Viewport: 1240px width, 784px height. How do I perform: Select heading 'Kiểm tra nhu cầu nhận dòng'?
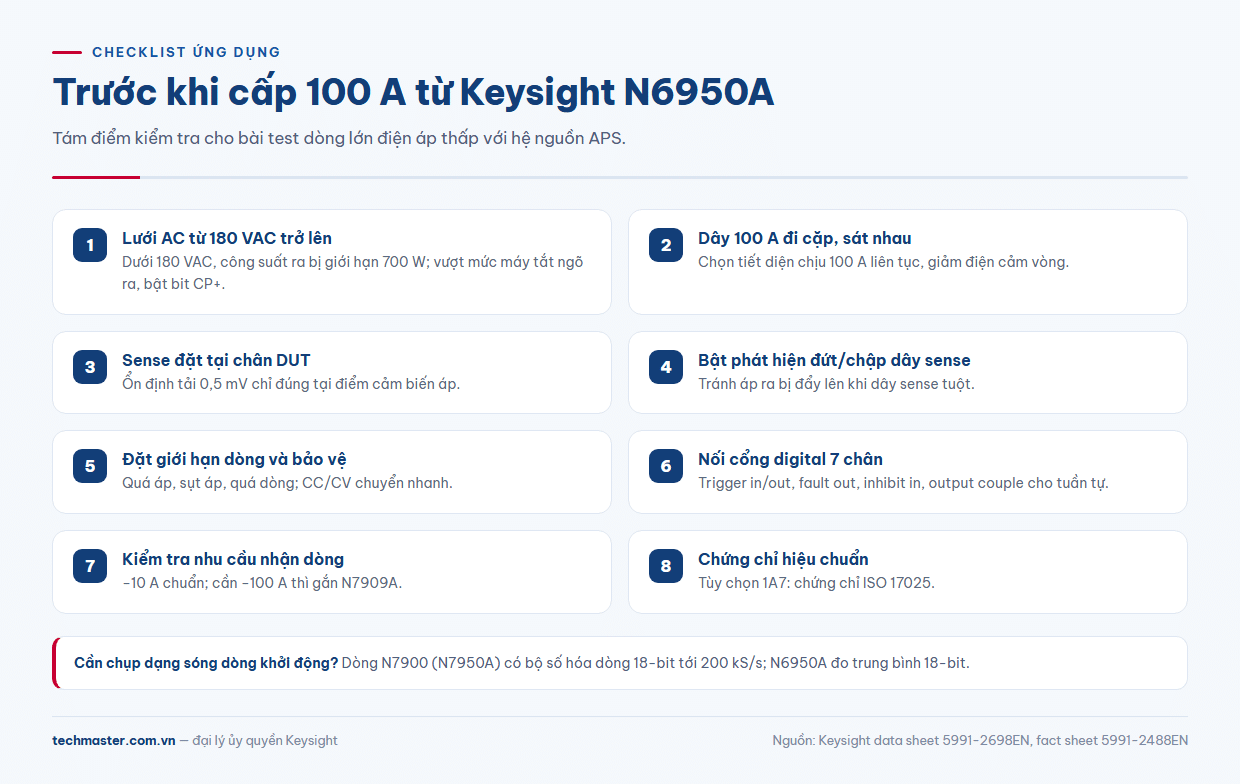tap(233, 559)
